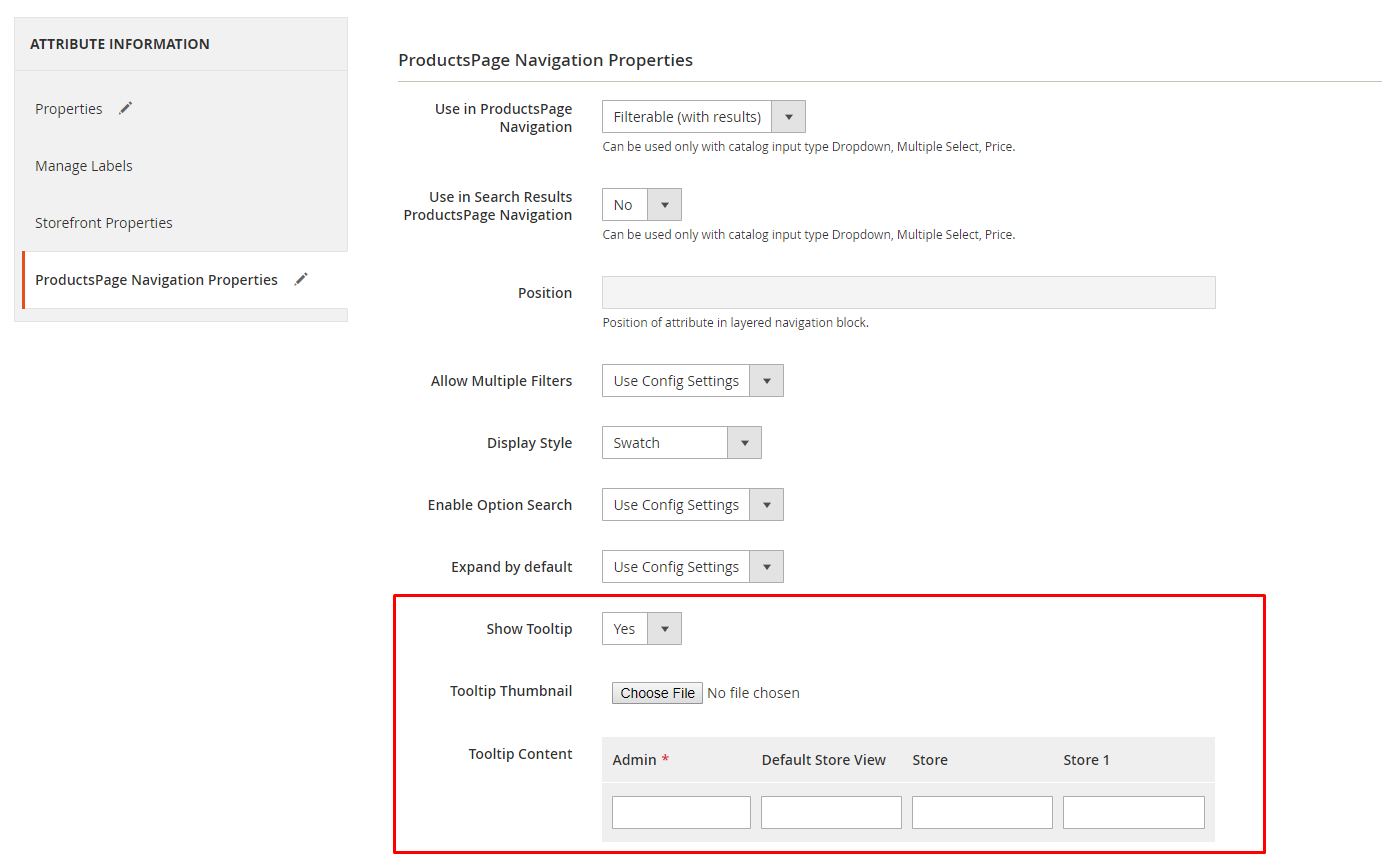The width and height of the screenshot is (1382, 861).
Task: Click the Position input field
Action: [908, 293]
